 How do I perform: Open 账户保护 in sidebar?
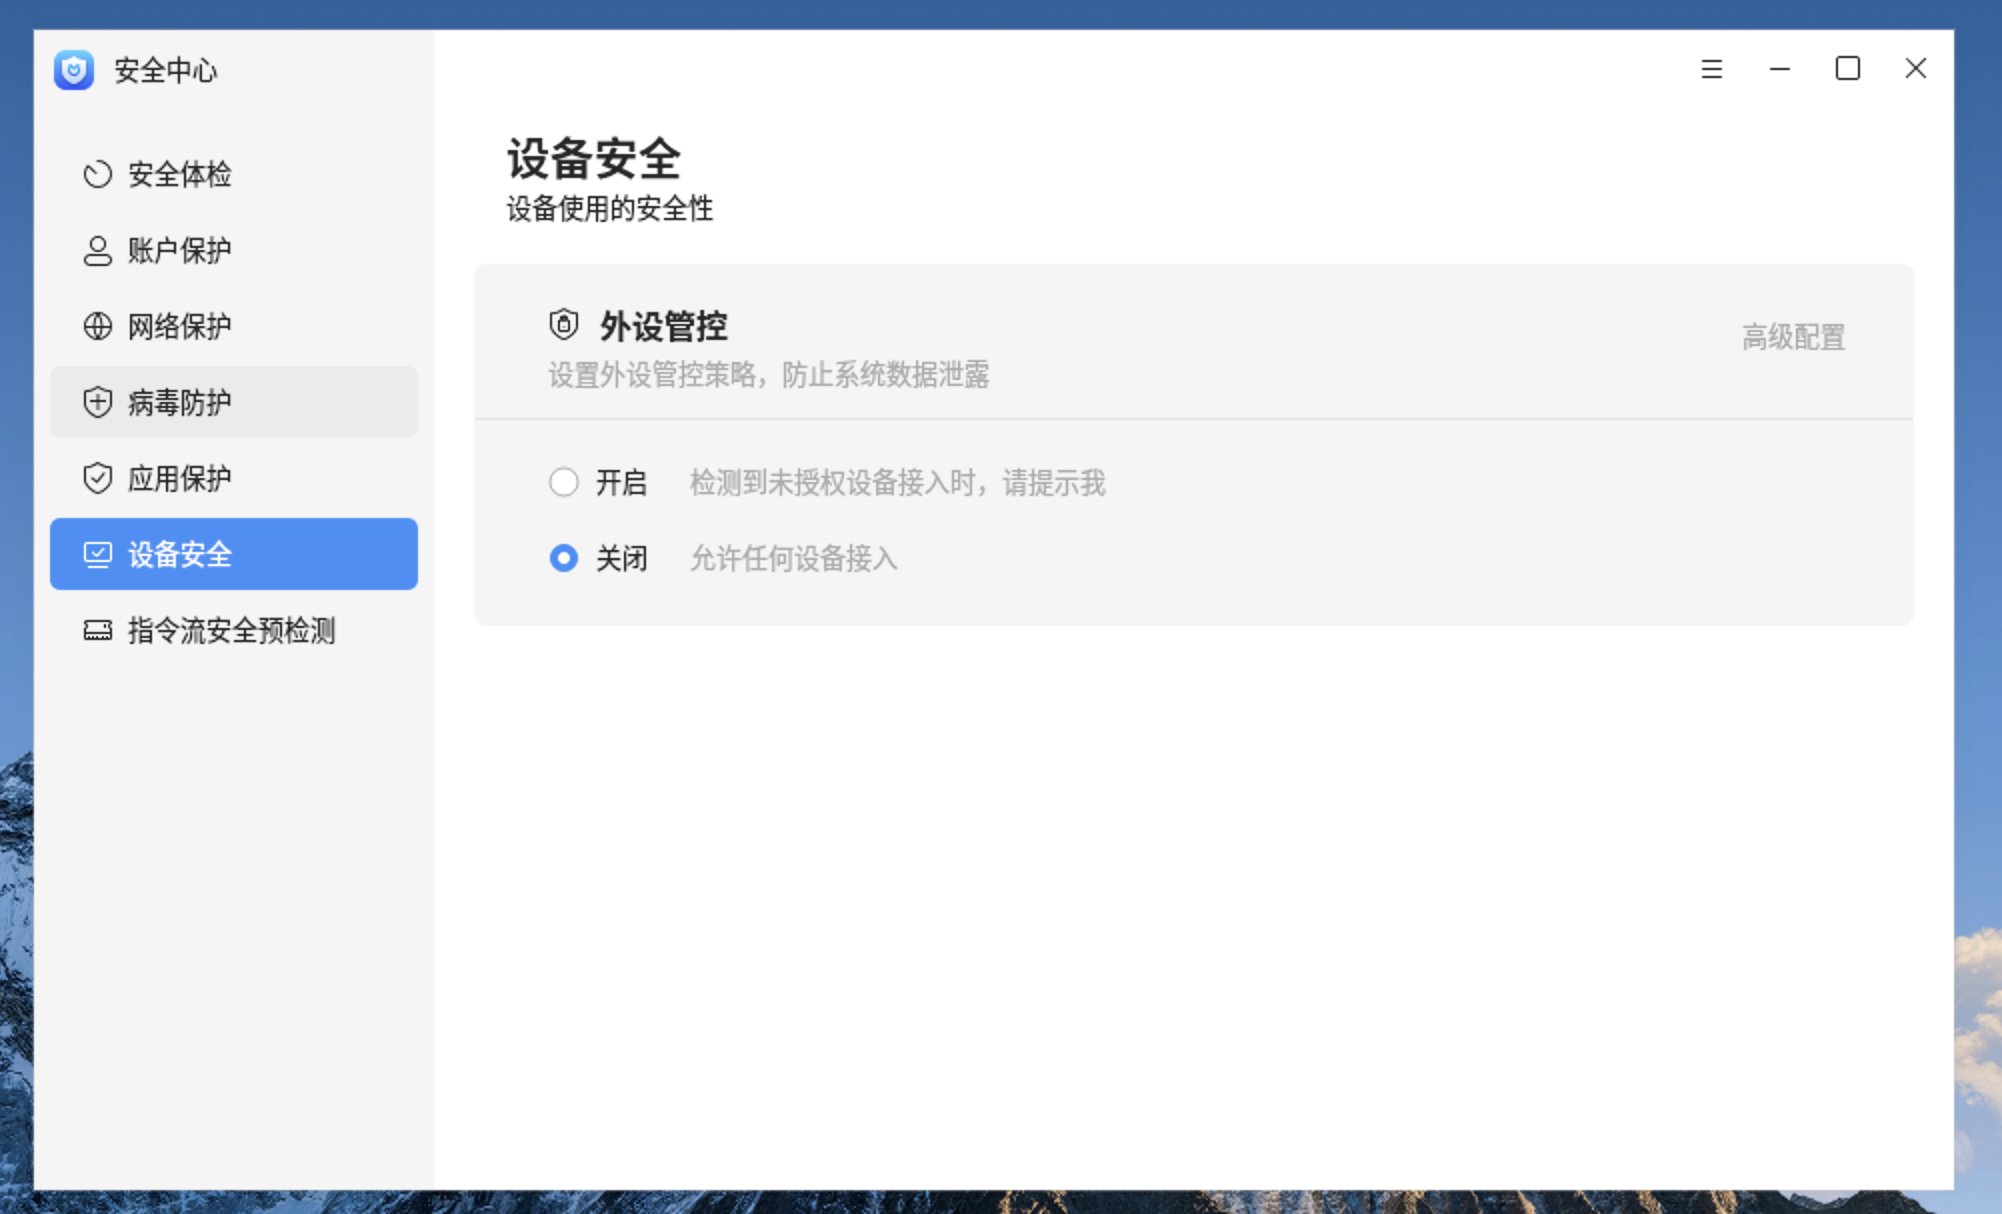pyautogui.click(x=180, y=250)
